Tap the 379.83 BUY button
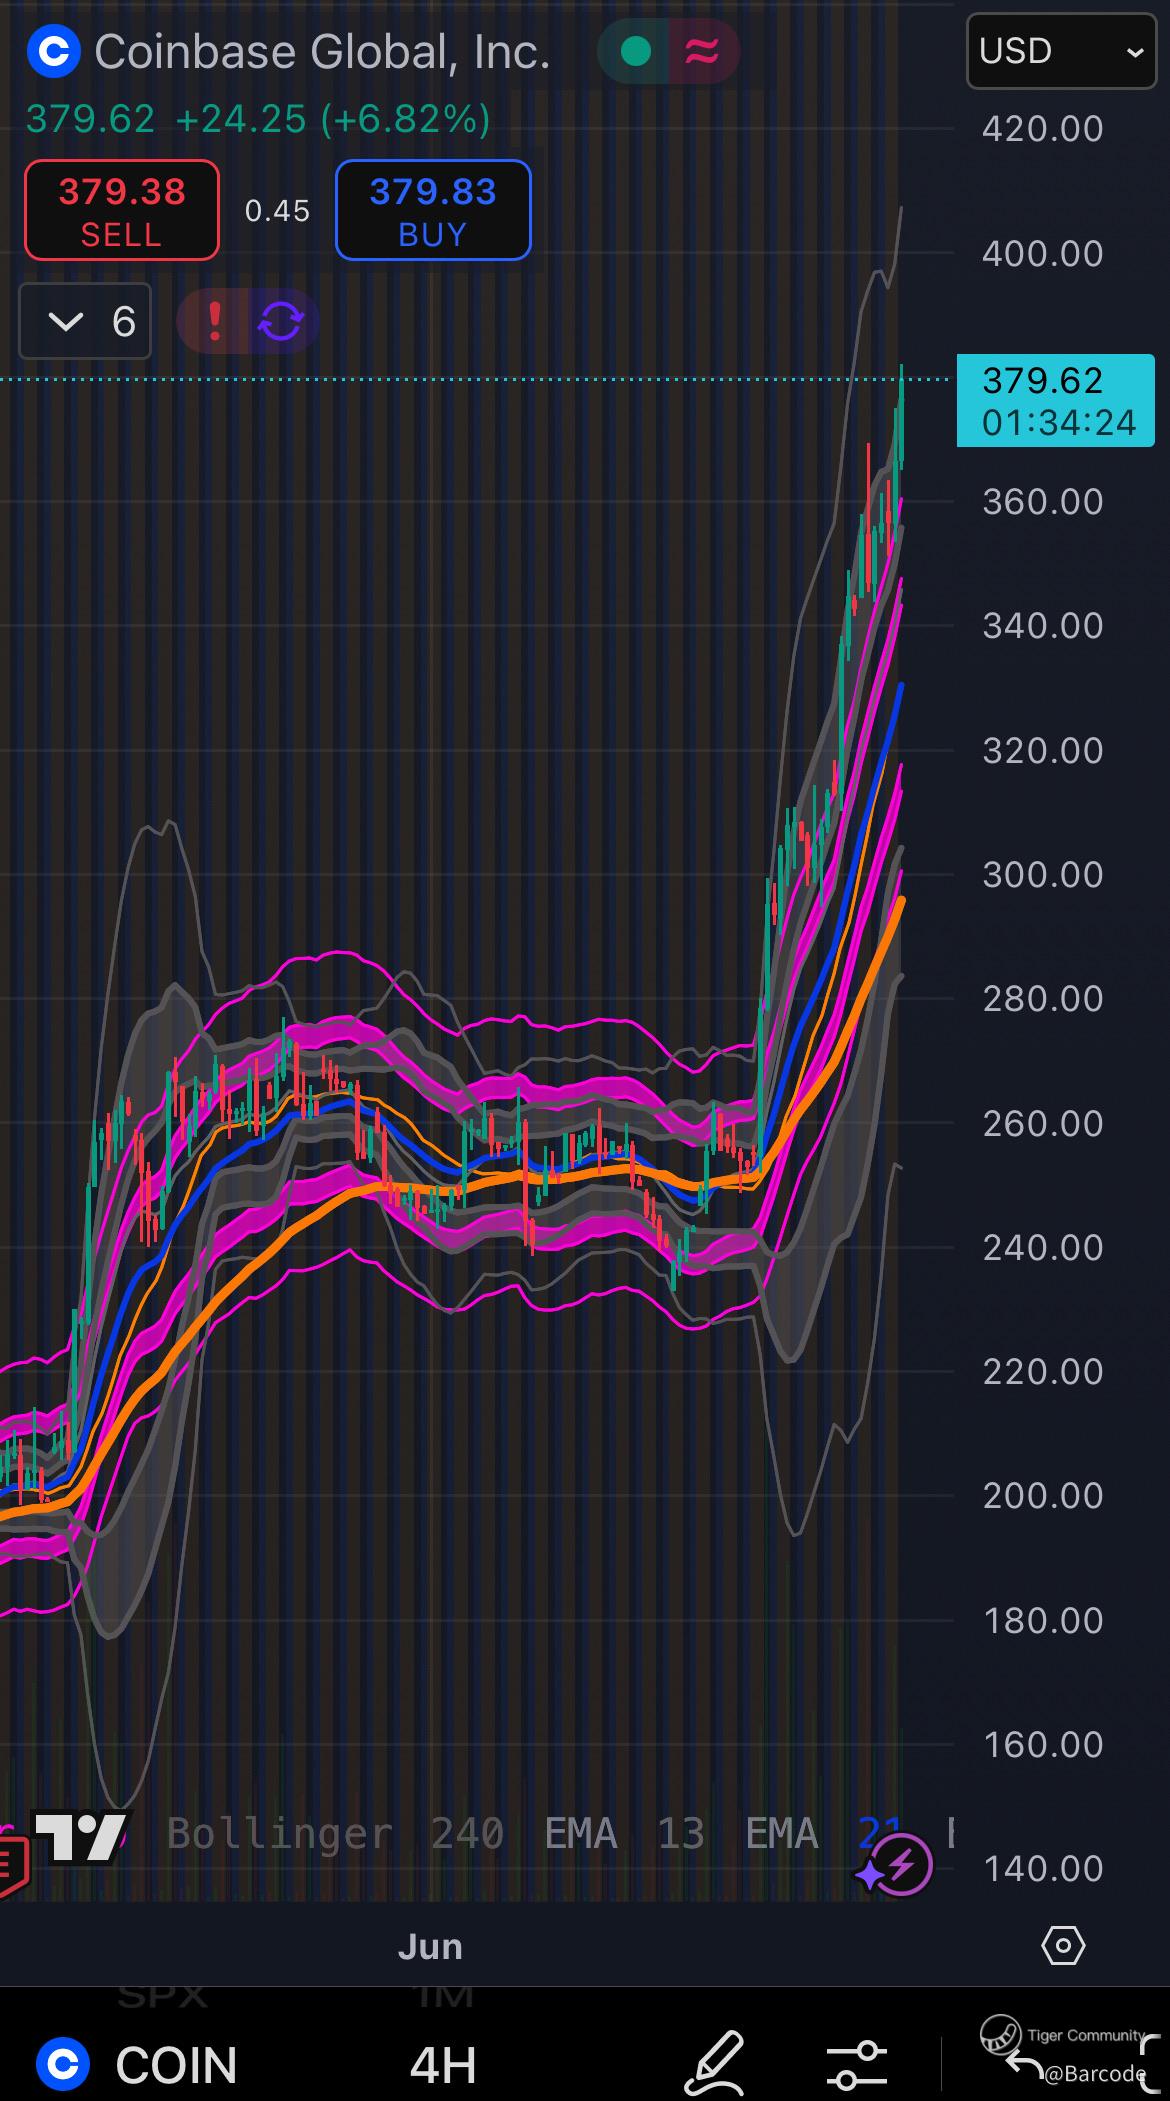This screenshot has width=1170, height=2101. pos(433,210)
